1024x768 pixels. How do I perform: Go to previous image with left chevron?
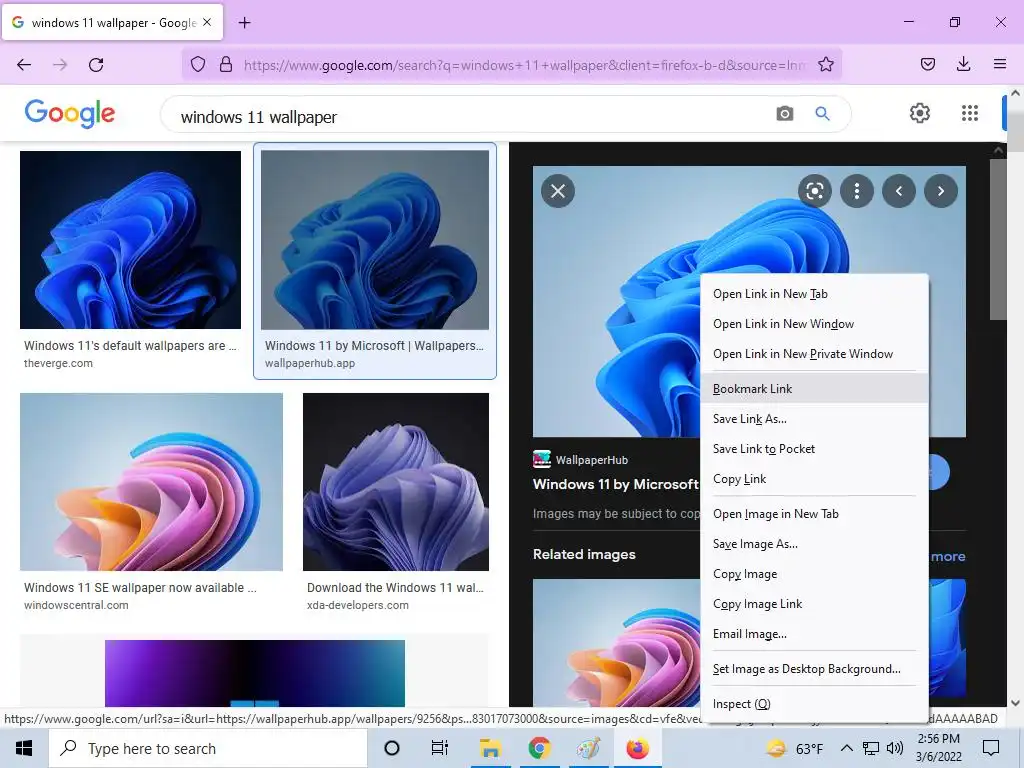click(x=899, y=191)
